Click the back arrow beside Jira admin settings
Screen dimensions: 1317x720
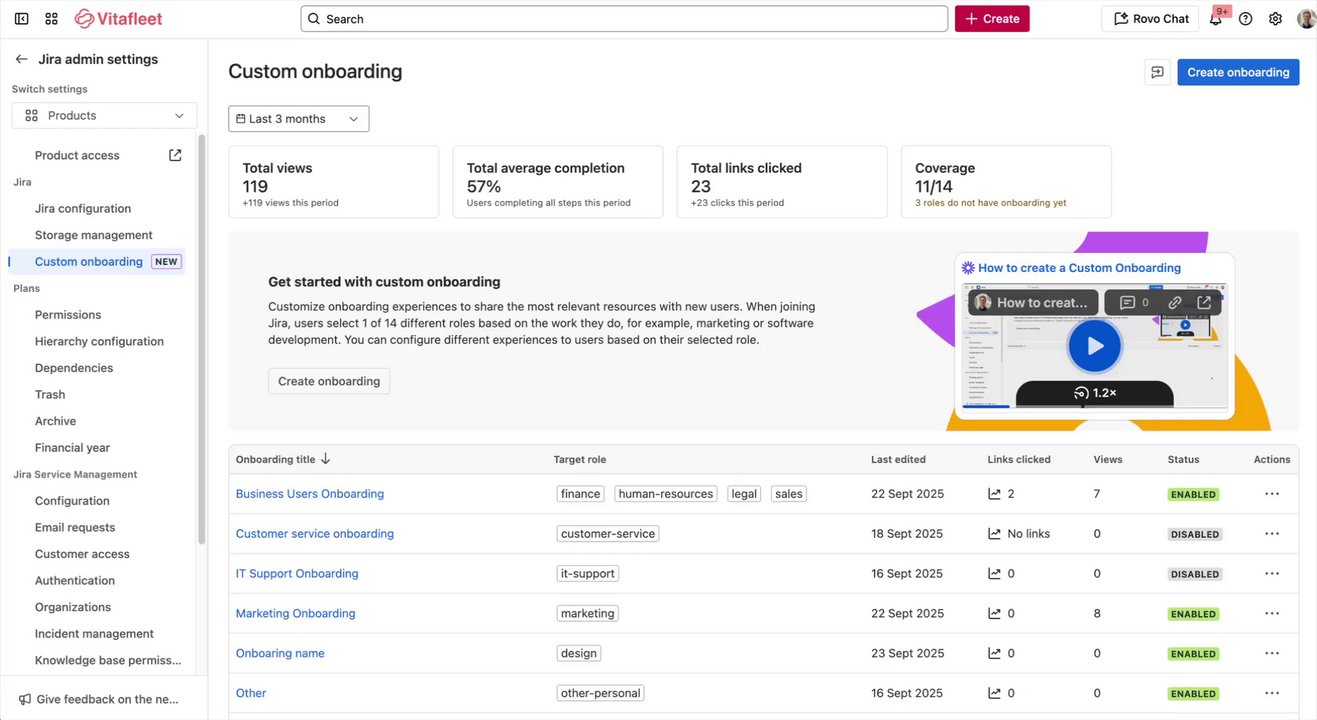21,59
